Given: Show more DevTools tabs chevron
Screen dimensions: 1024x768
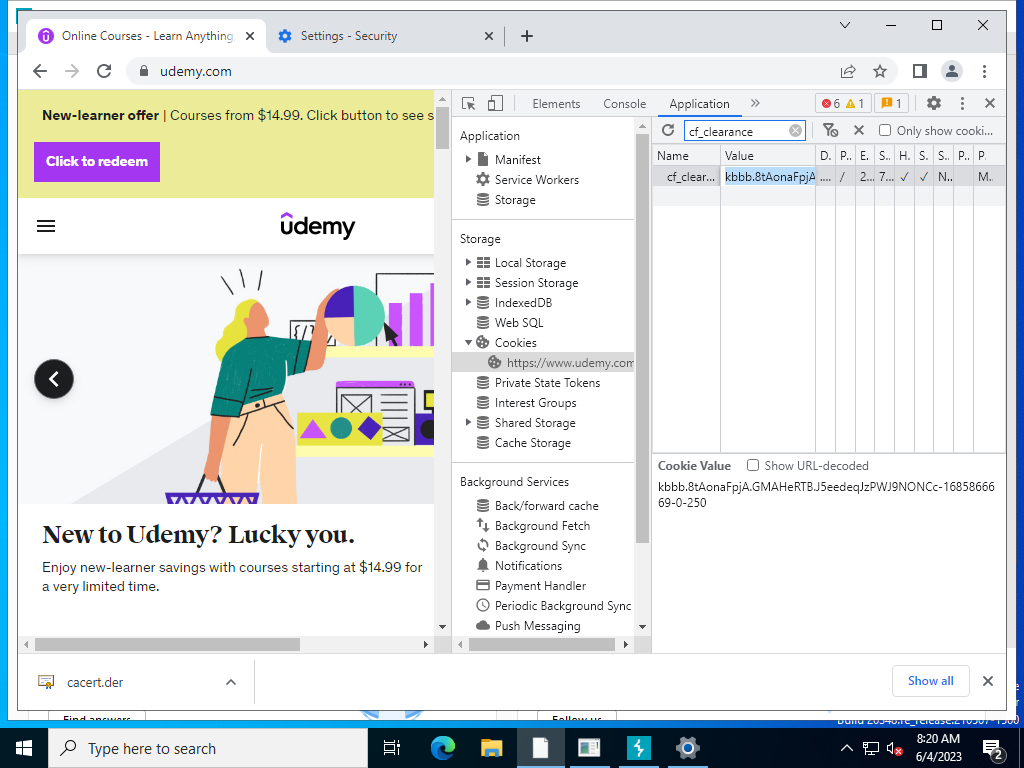Looking at the screenshot, I should [x=755, y=103].
